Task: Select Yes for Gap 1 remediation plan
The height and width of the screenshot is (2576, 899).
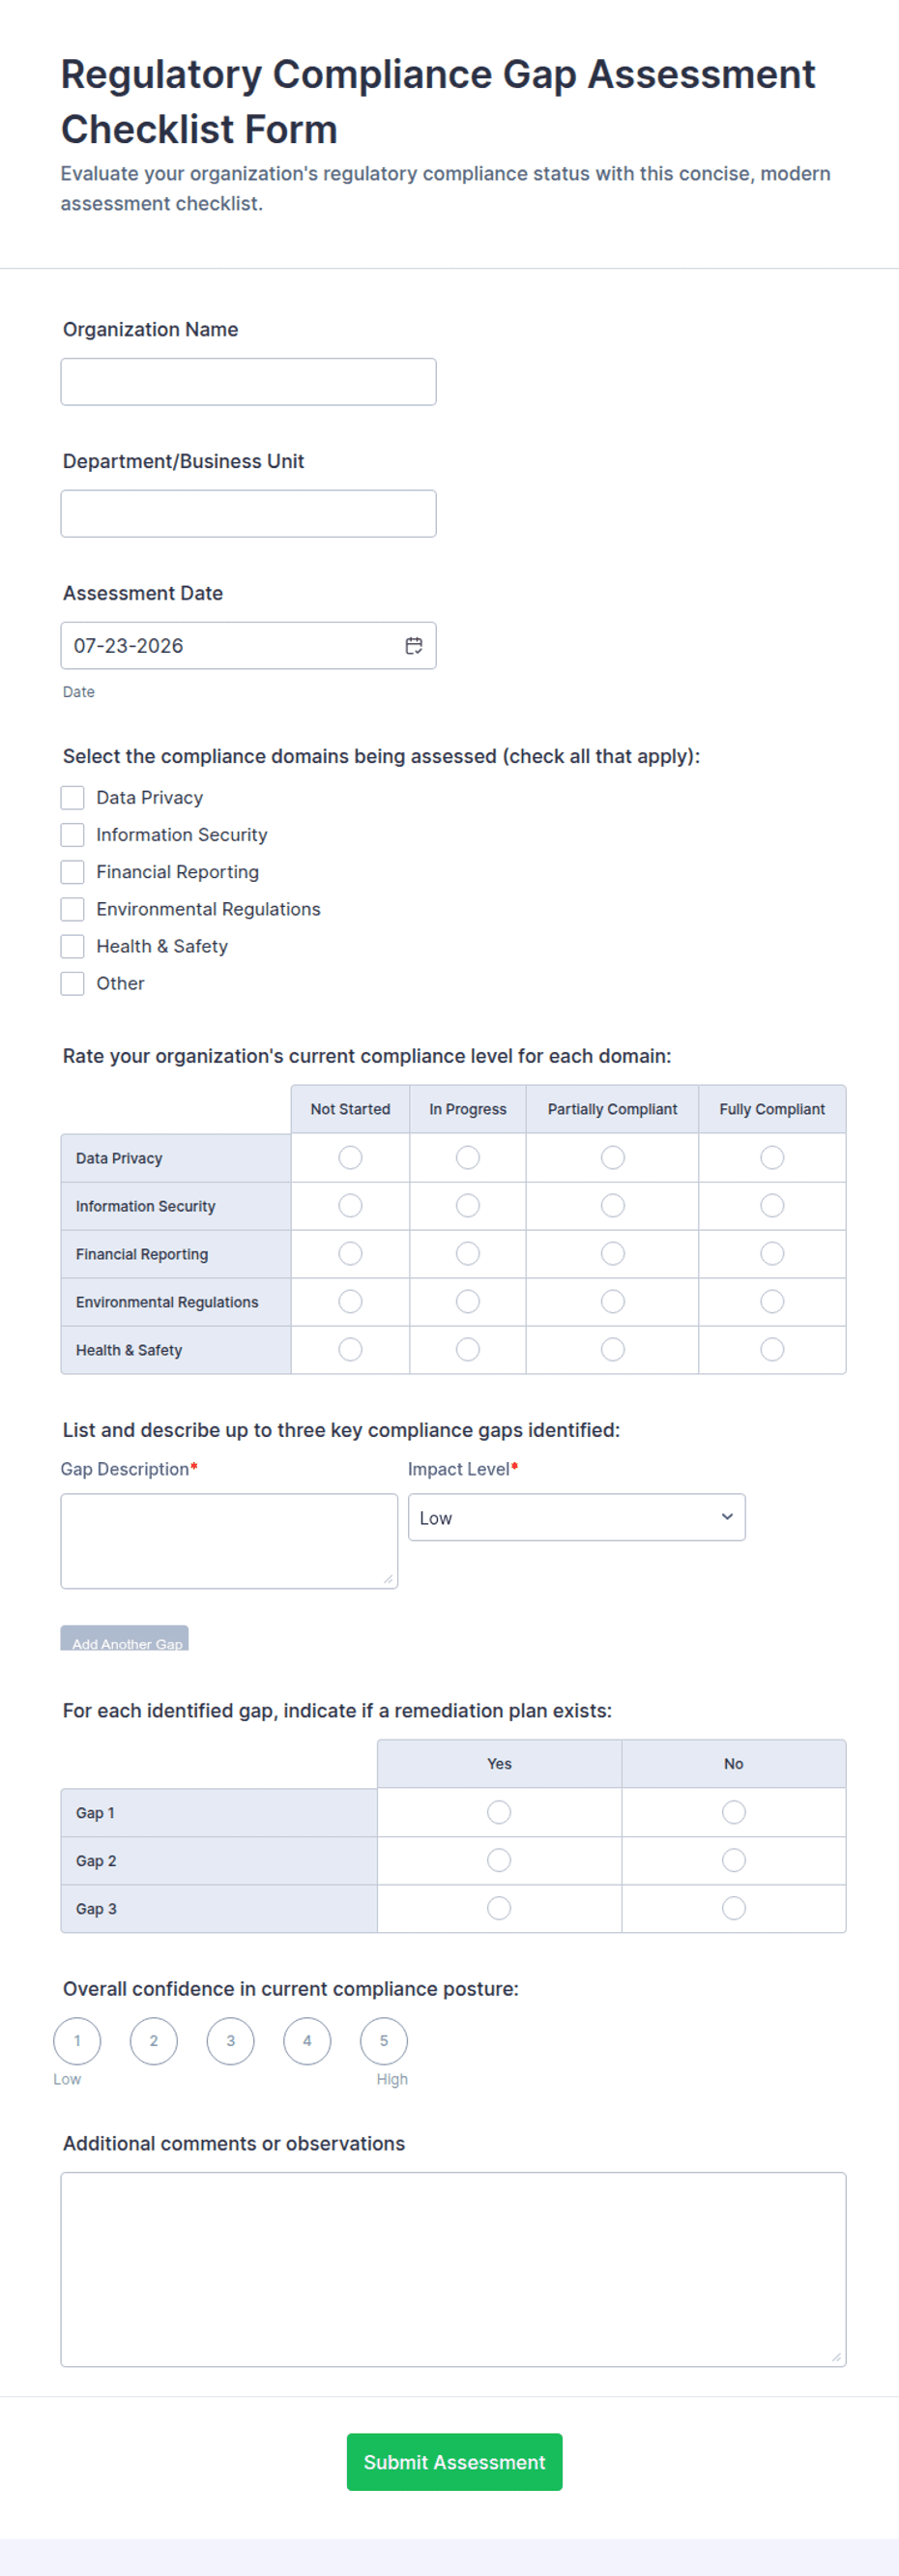Action: coord(499,1812)
